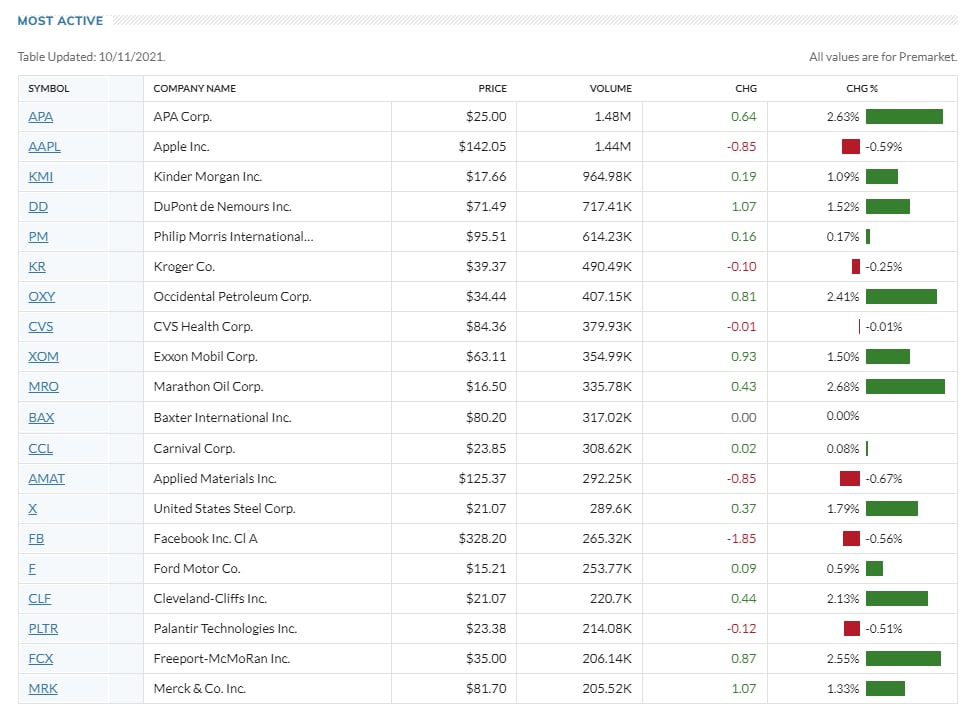The width and height of the screenshot is (974, 716).
Task: Click the SYMBOL column header
Action: [48, 89]
